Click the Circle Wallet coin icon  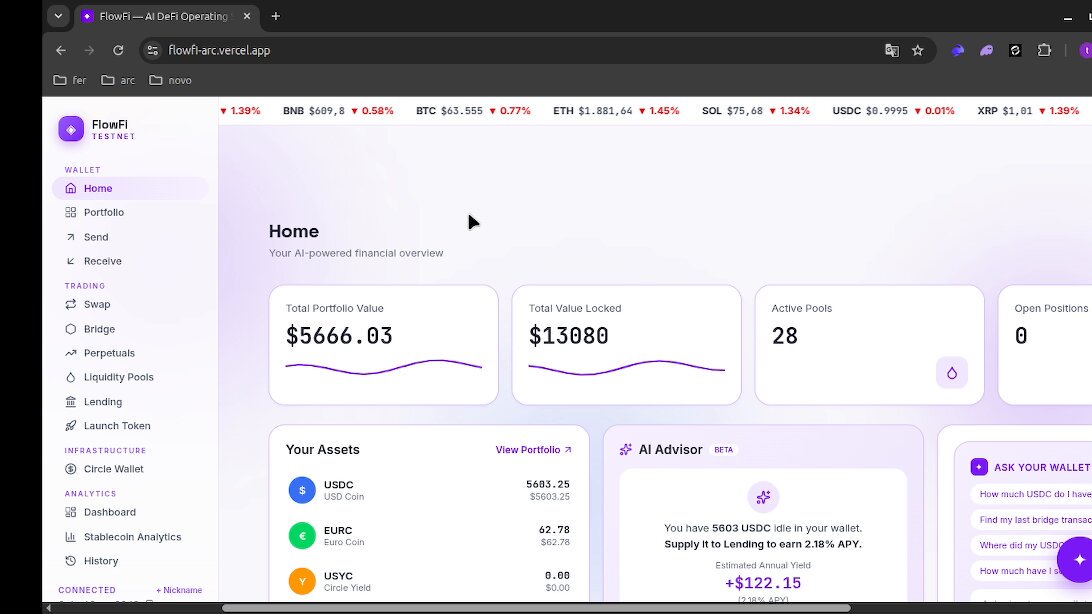coord(70,469)
